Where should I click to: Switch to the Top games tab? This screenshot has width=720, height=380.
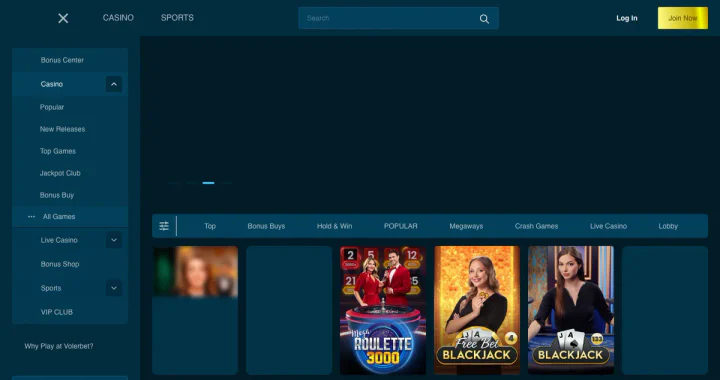point(210,226)
